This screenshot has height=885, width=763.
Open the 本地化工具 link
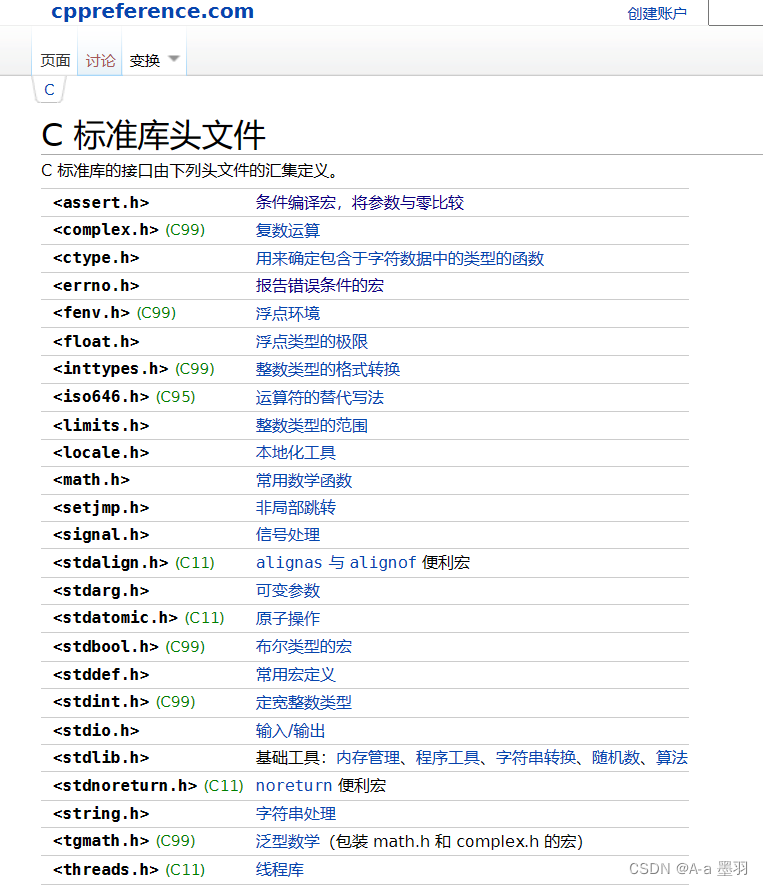click(x=296, y=453)
